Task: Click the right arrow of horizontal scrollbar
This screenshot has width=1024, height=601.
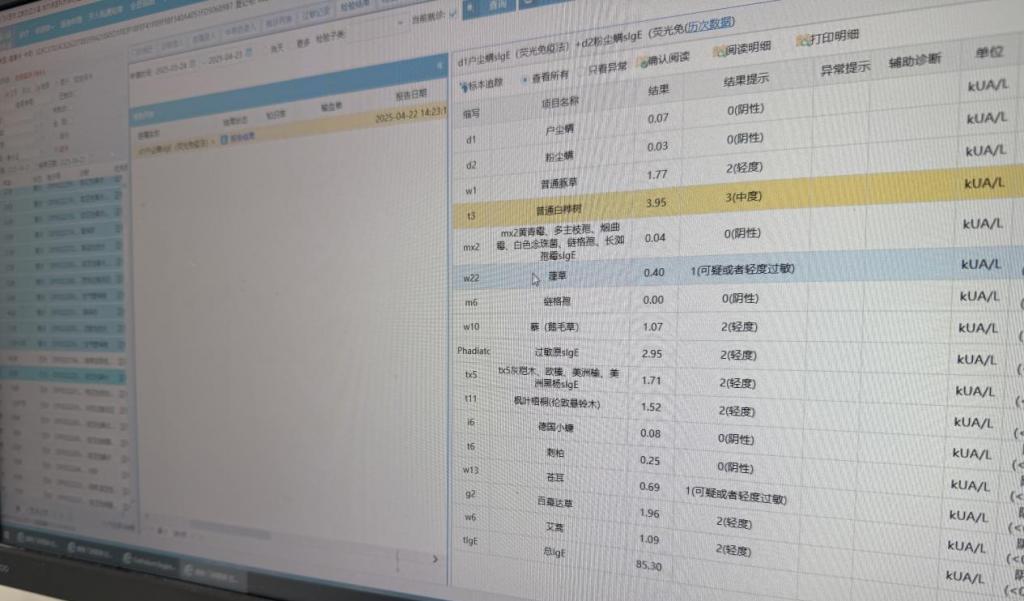Action: click(x=435, y=559)
